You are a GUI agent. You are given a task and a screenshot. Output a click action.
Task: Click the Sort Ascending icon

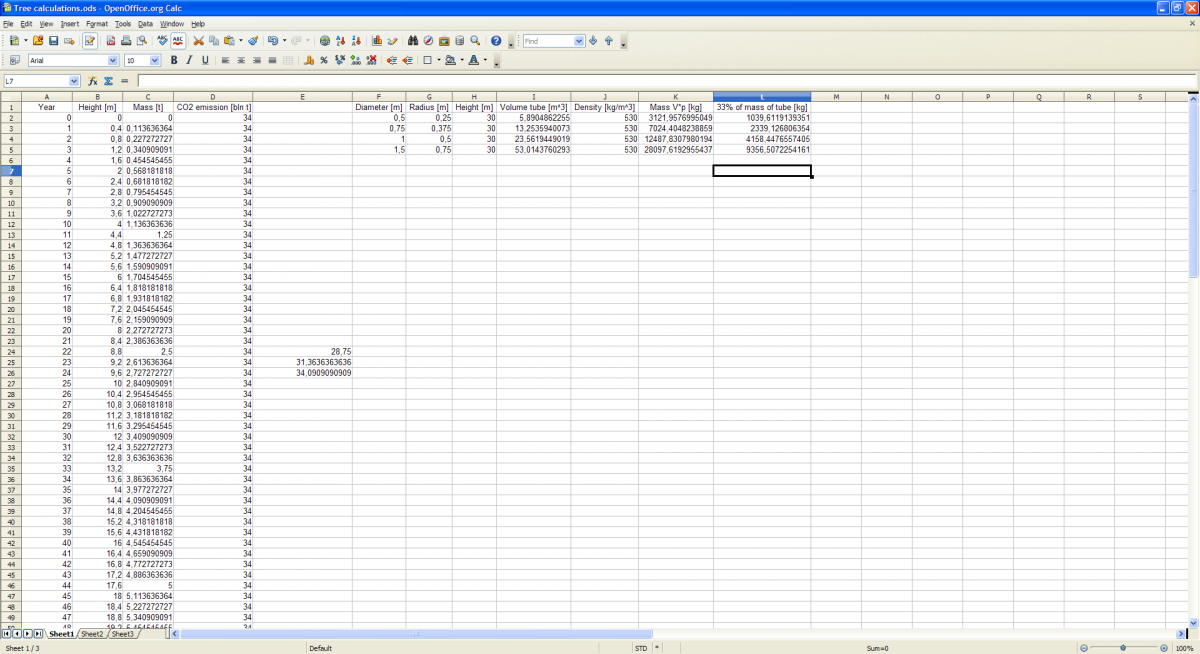pyautogui.click(x=341, y=41)
